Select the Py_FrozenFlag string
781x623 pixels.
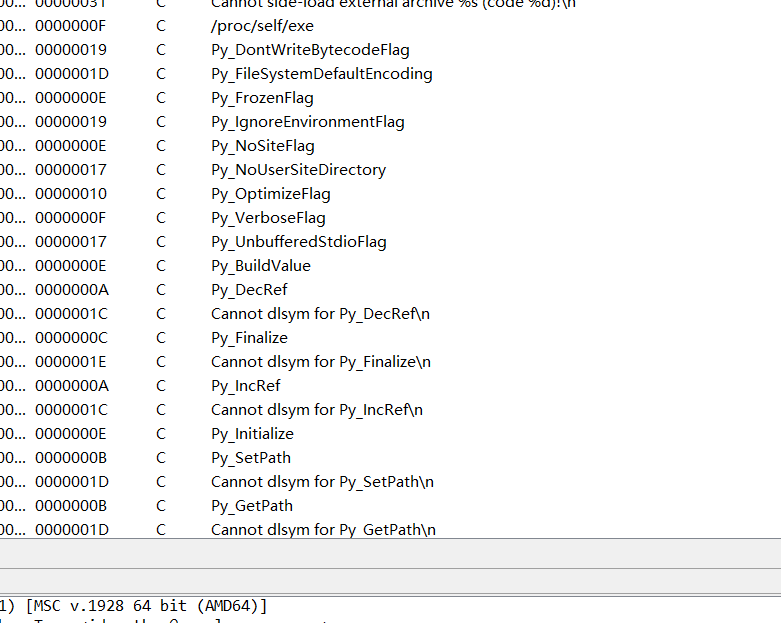click(262, 98)
